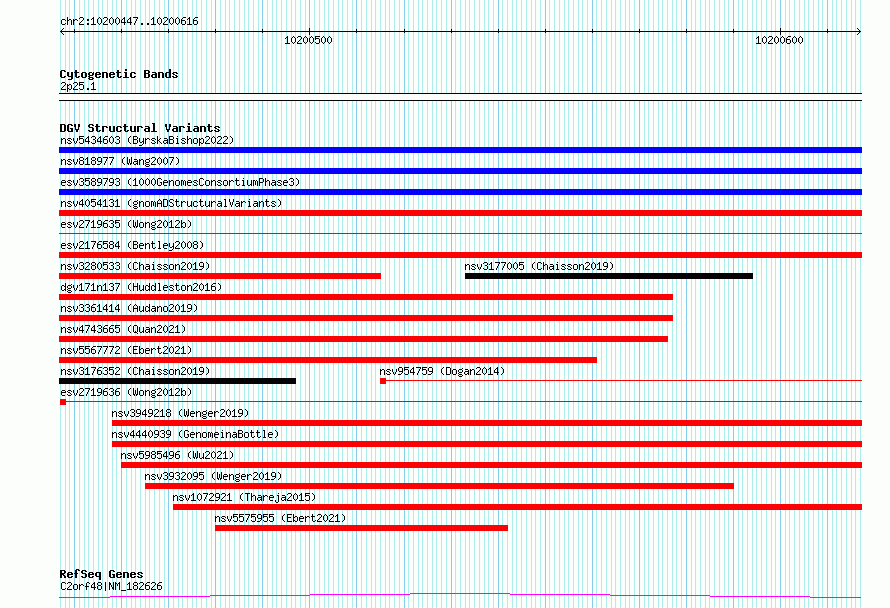Click the C2orf48|NM_182626 gene label

(x=111, y=586)
